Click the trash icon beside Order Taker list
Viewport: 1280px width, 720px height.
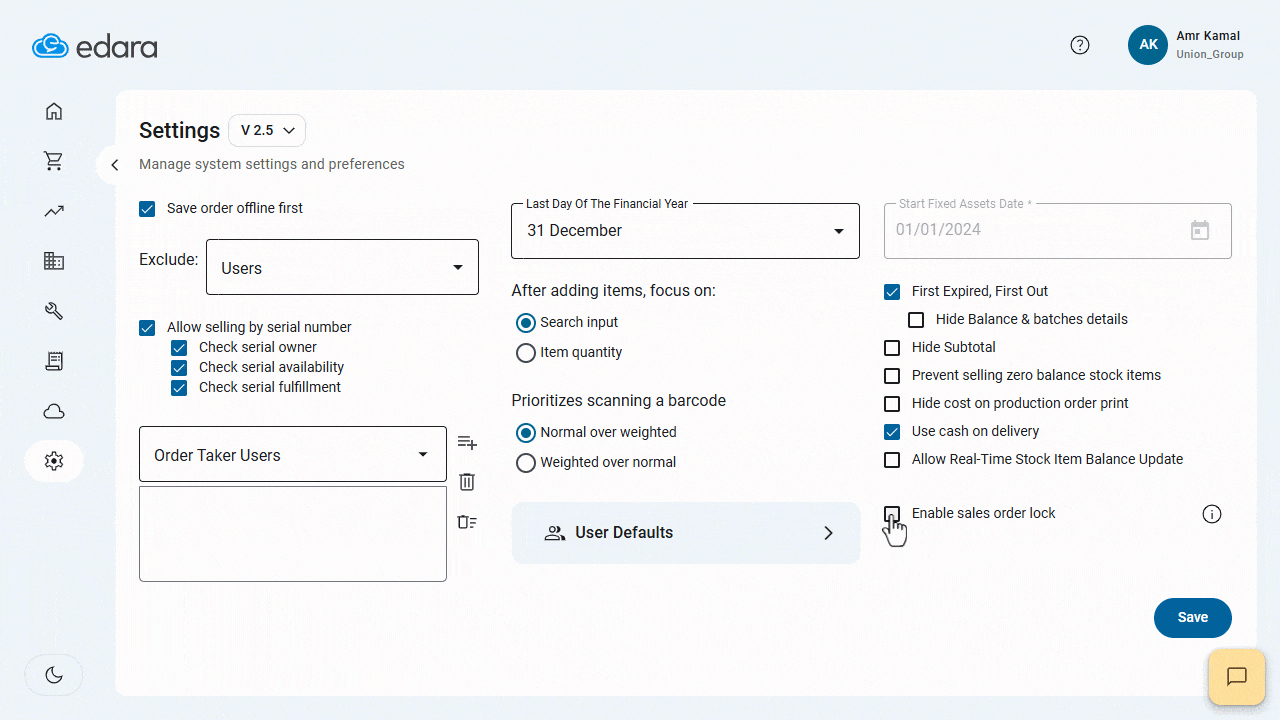tap(467, 482)
